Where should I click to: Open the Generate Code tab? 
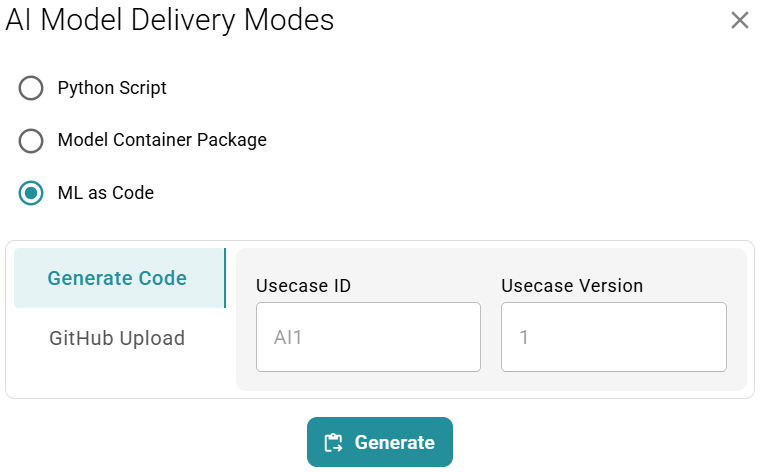[x=117, y=278]
